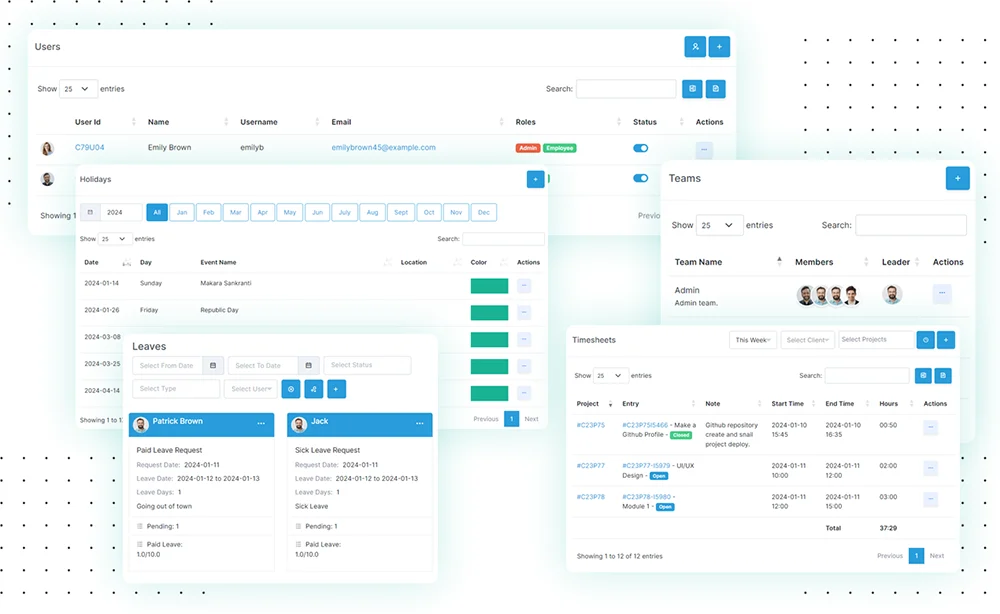
Task: Click Actions button for Admin team row
Action: pyautogui.click(x=942, y=294)
